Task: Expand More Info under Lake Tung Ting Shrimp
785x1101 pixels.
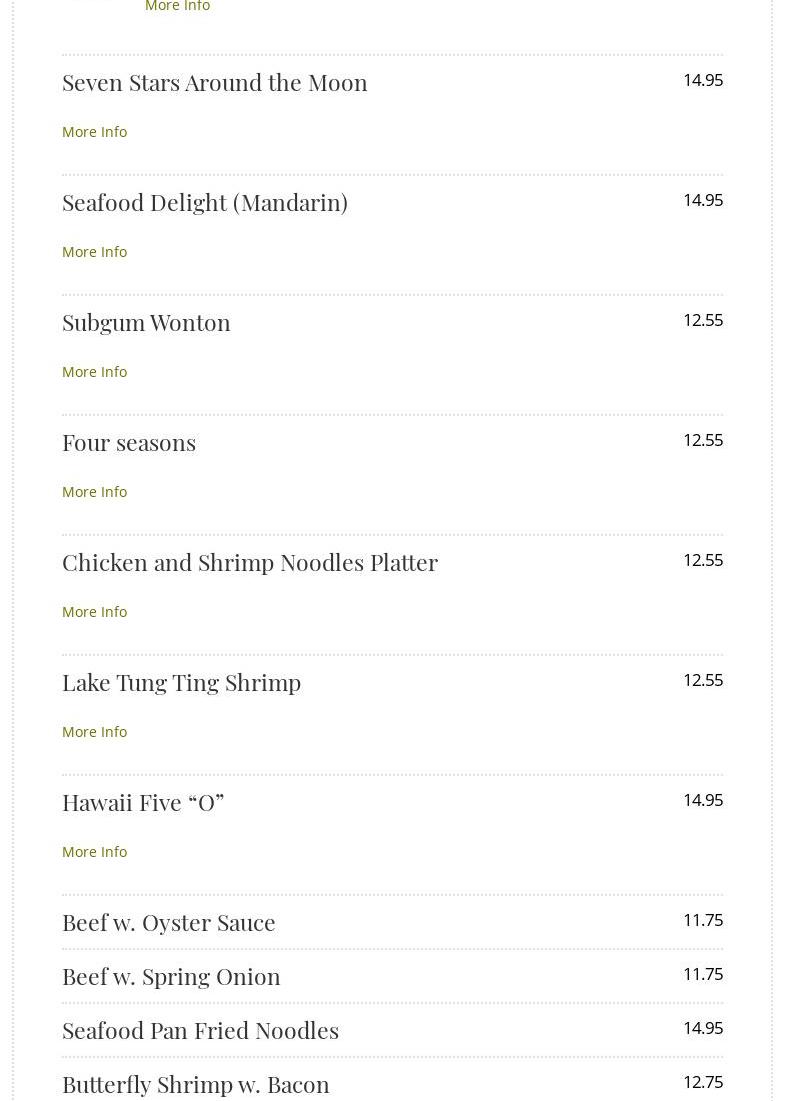Action: point(94,732)
